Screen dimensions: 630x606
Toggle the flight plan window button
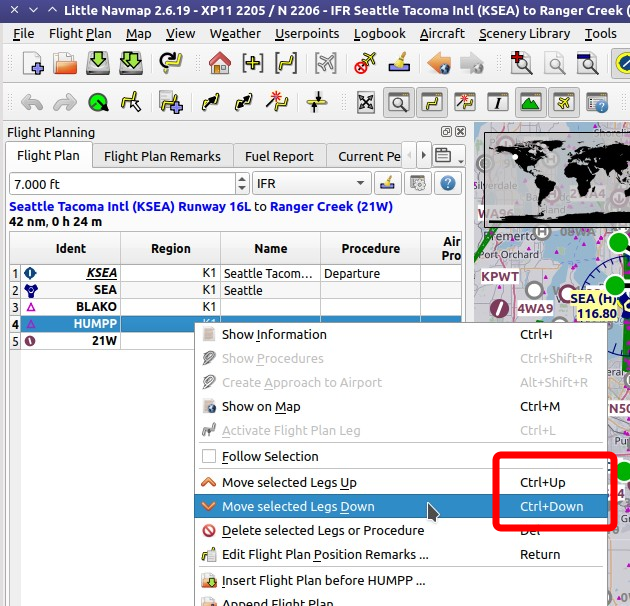[432, 102]
